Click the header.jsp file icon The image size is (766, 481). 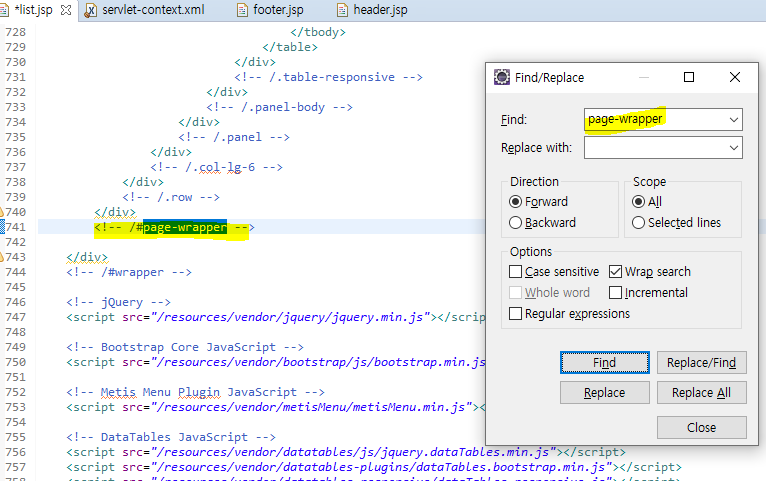tap(342, 10)
